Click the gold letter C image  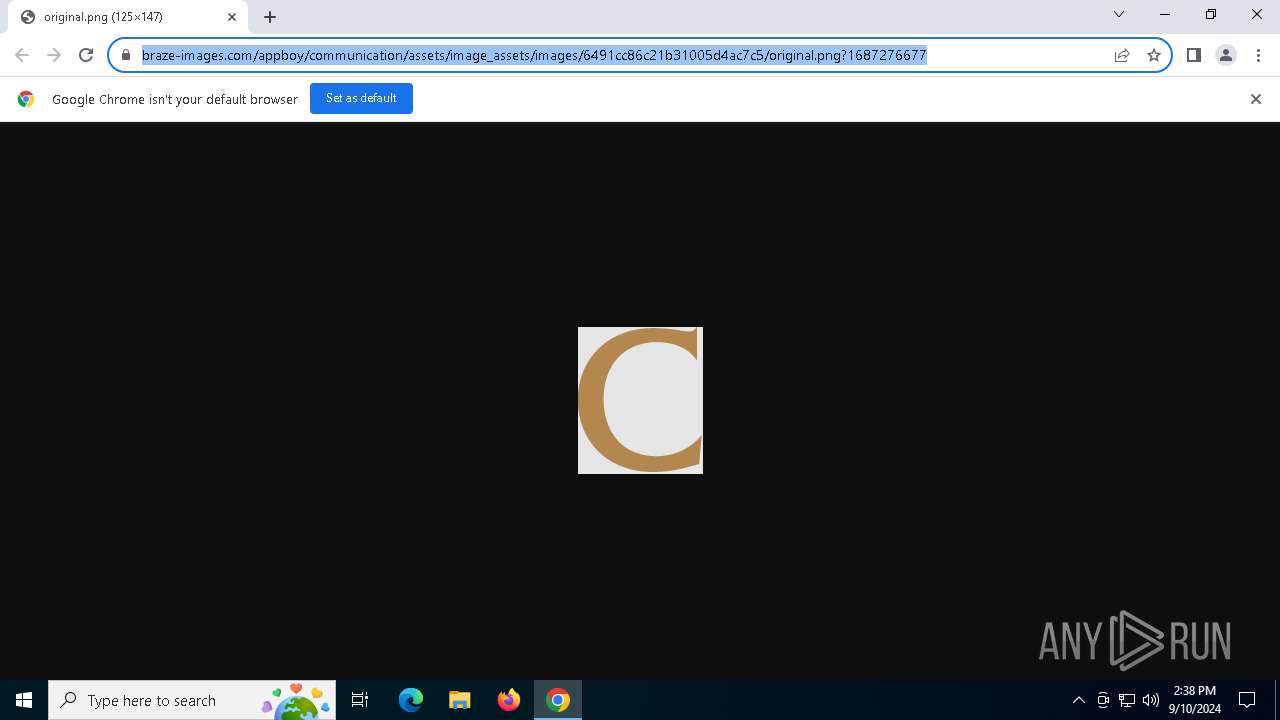[x=640, y=400]
